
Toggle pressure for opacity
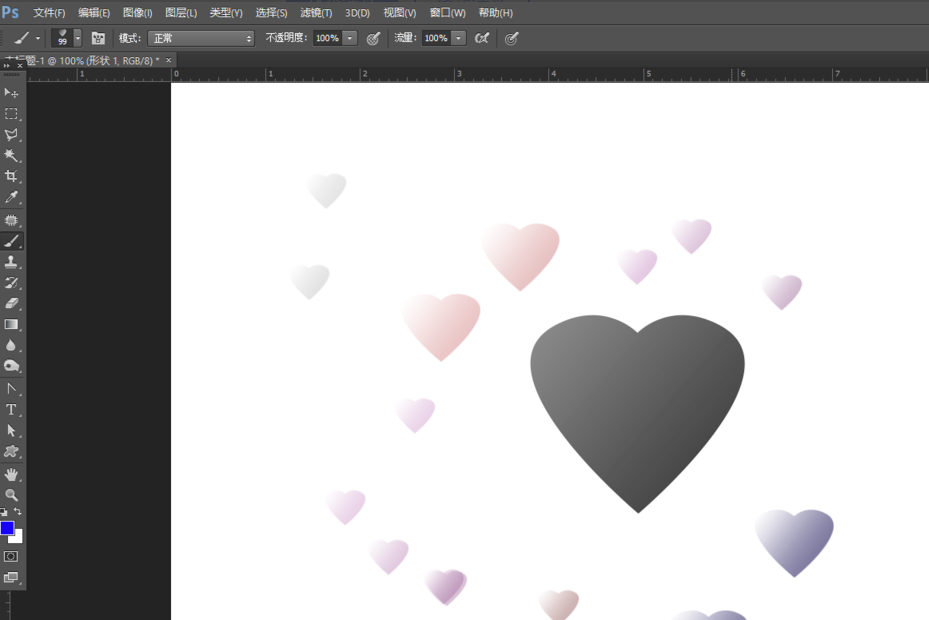click(x=373, y=39)
